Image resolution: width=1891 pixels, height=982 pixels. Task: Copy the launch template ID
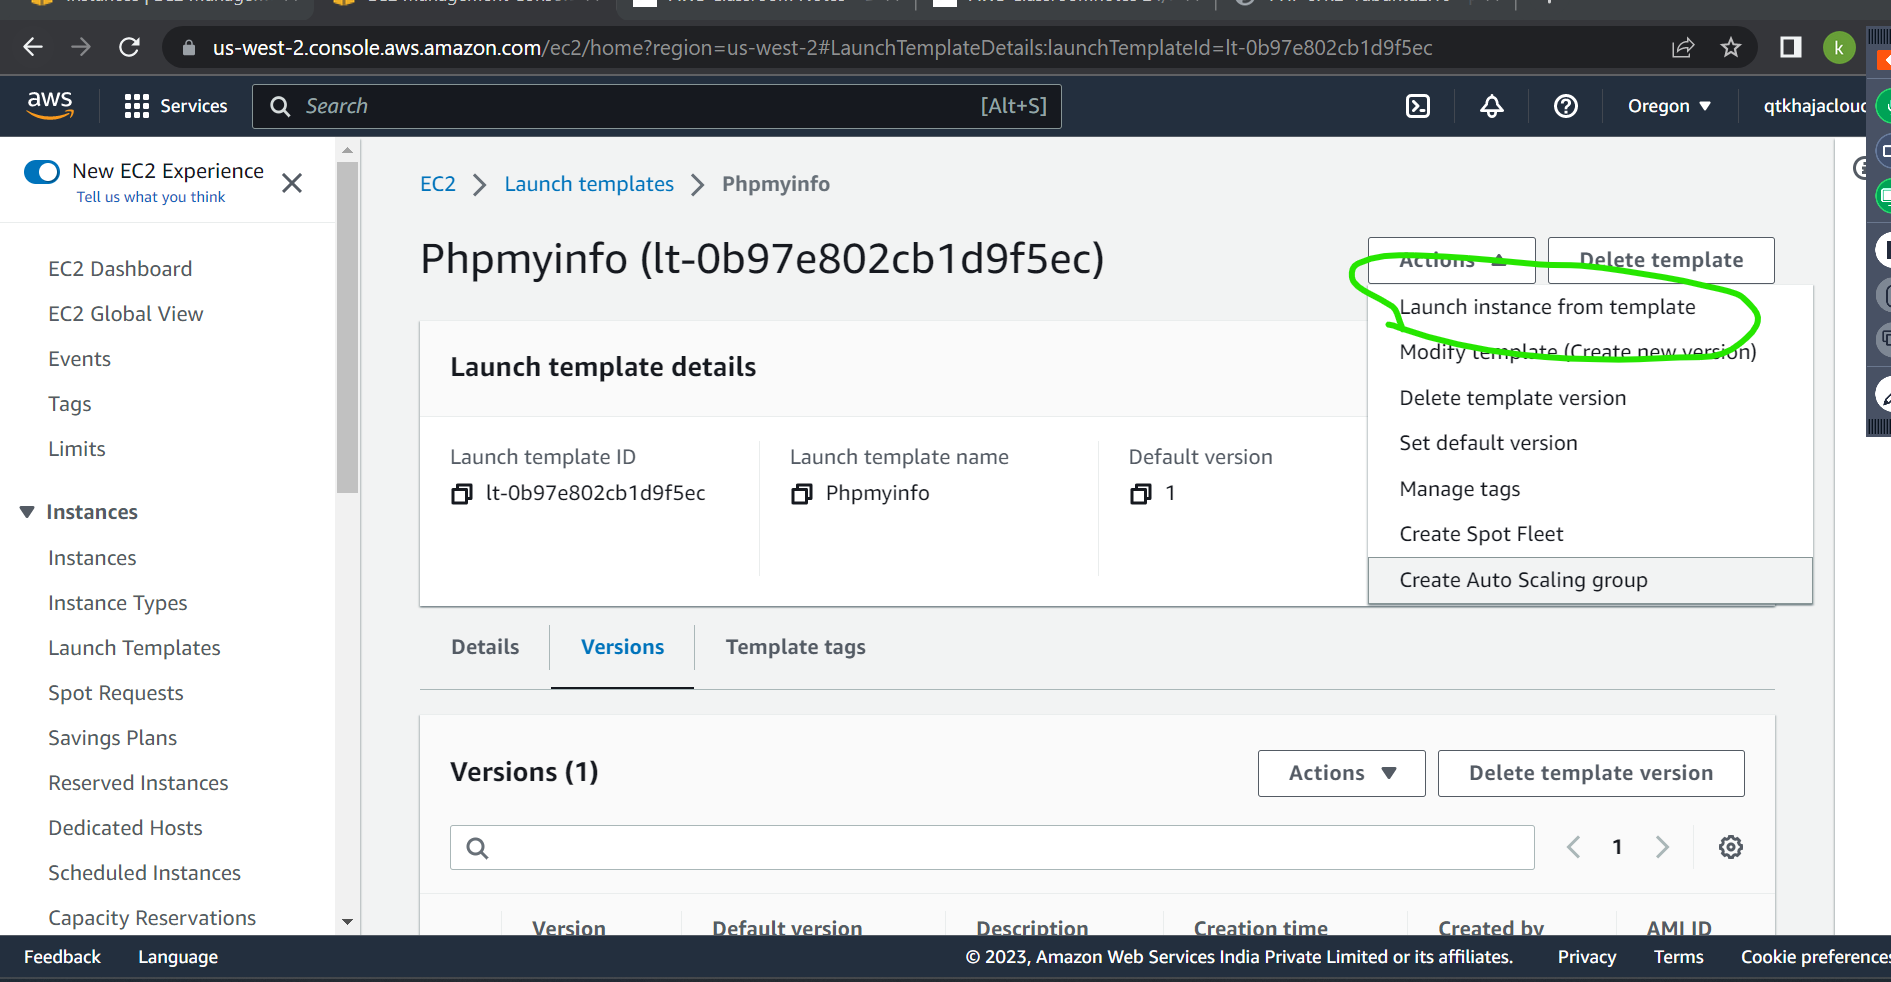click(461, 494)
